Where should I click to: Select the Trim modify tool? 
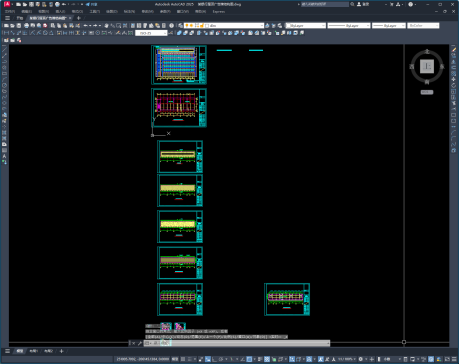point(454,103)
